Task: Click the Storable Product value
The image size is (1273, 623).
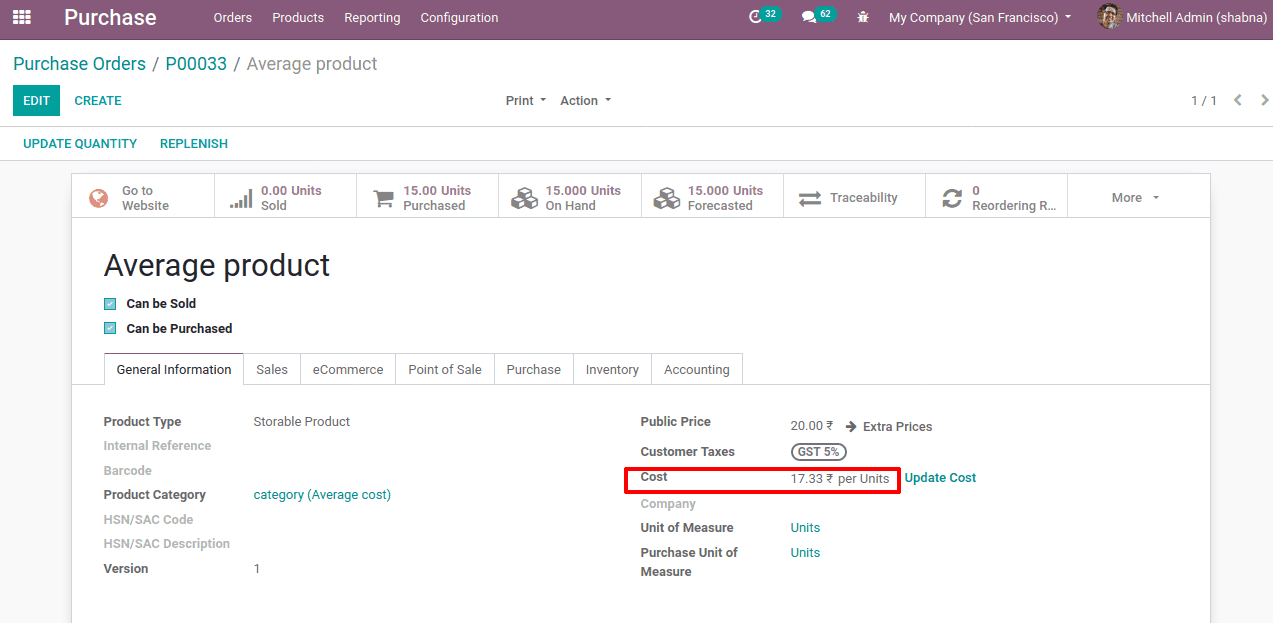Action: point(302,422)
